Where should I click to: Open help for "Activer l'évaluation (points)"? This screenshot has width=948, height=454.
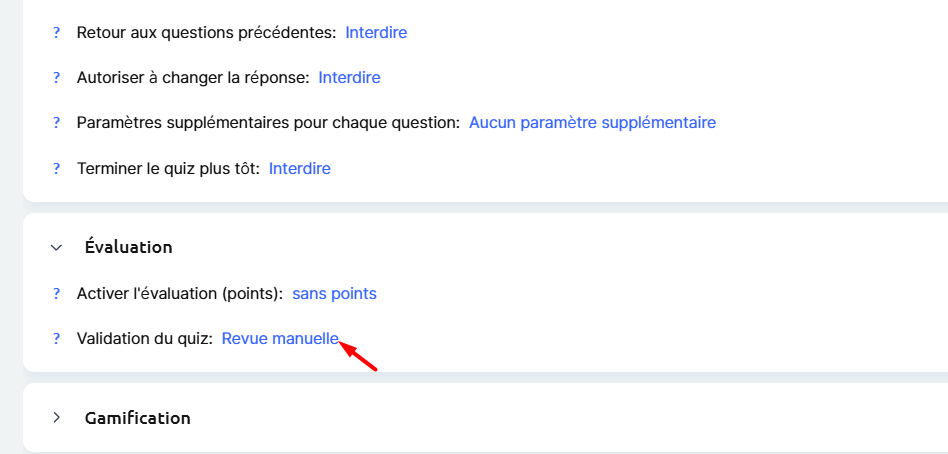coord(57,294)
